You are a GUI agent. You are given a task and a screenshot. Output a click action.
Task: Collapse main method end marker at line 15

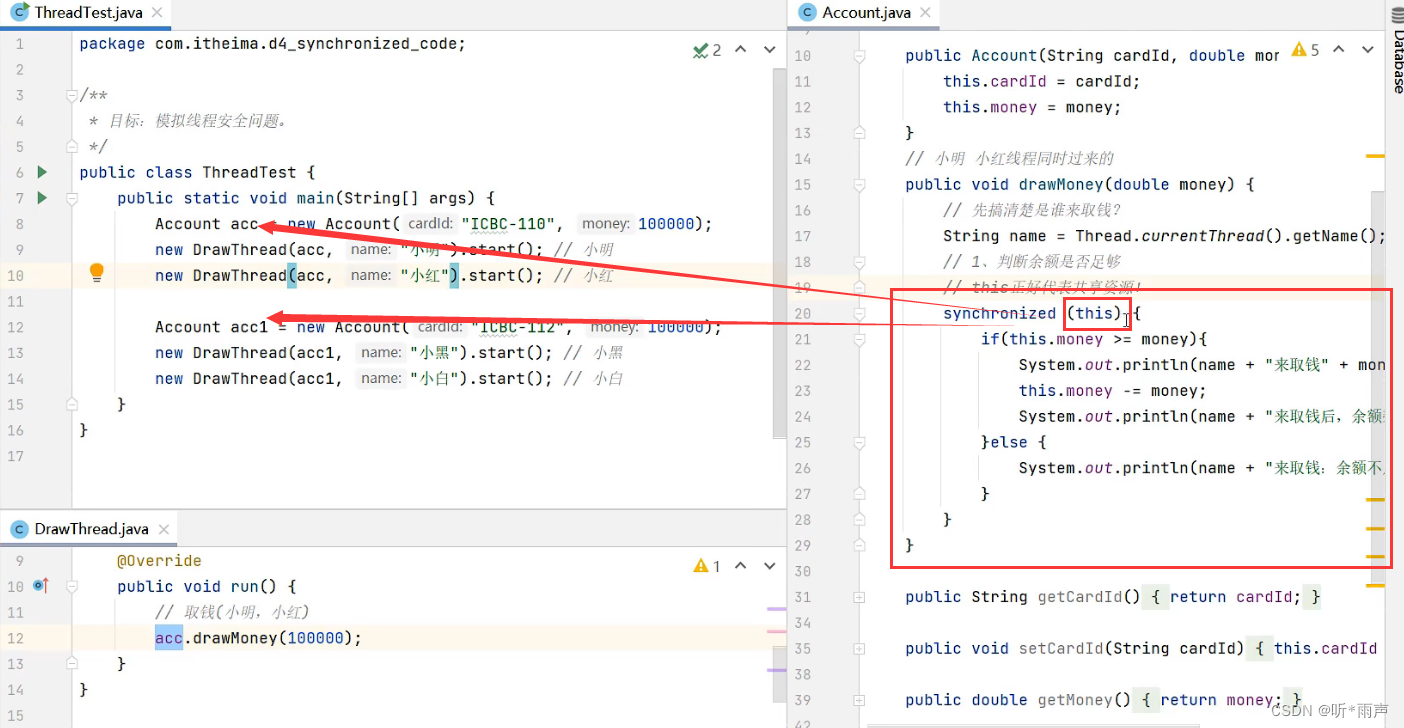71,404
